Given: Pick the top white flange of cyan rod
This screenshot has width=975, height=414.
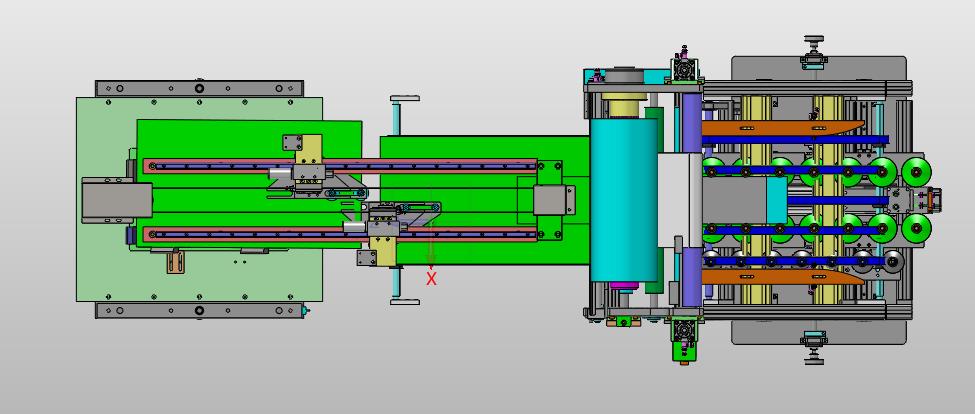Looking at the screenshot, I should pyautogui.click(x=405, y=98).
